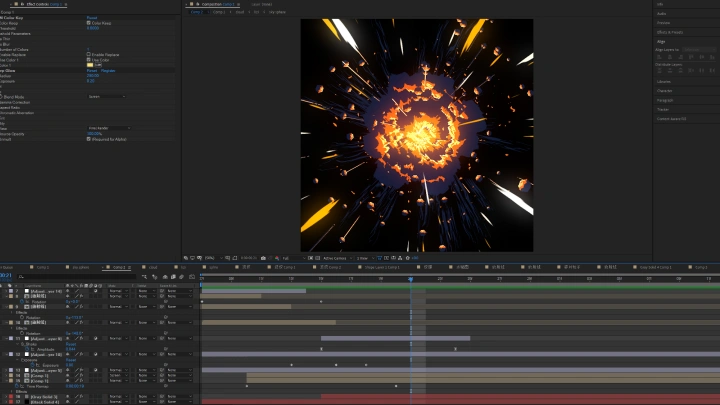
Task: Enable the Enable Replace checkbox
Action: pyautogui.click(x=89, y=54)
